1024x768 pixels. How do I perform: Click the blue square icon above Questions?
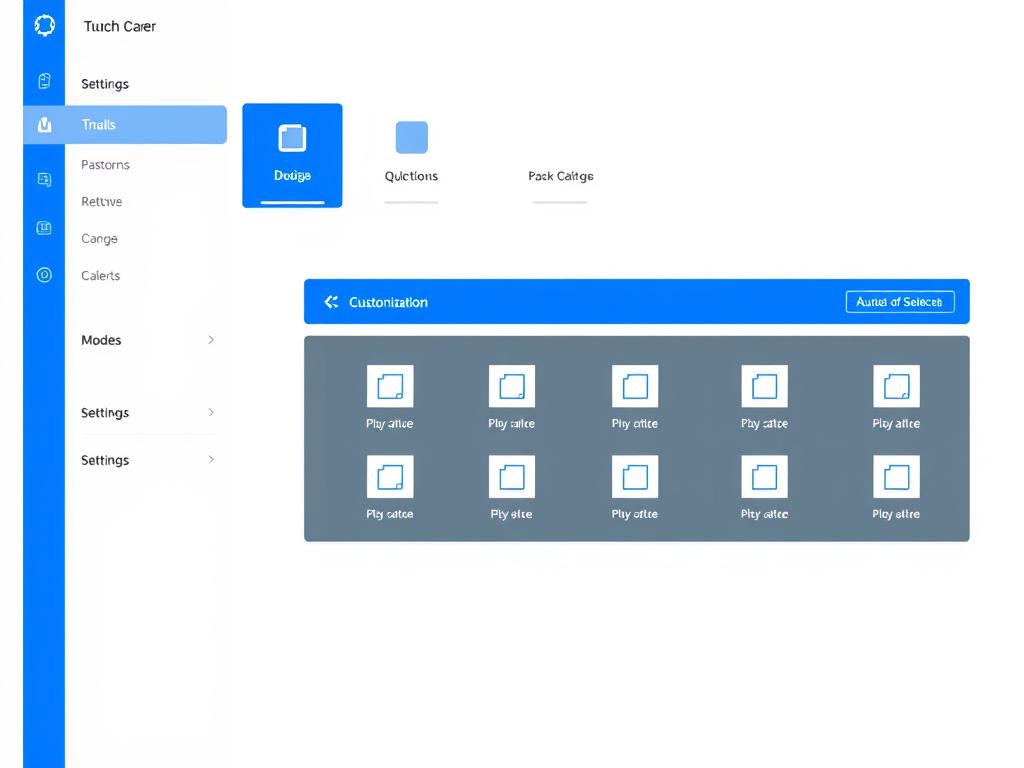tap(411, 137)
